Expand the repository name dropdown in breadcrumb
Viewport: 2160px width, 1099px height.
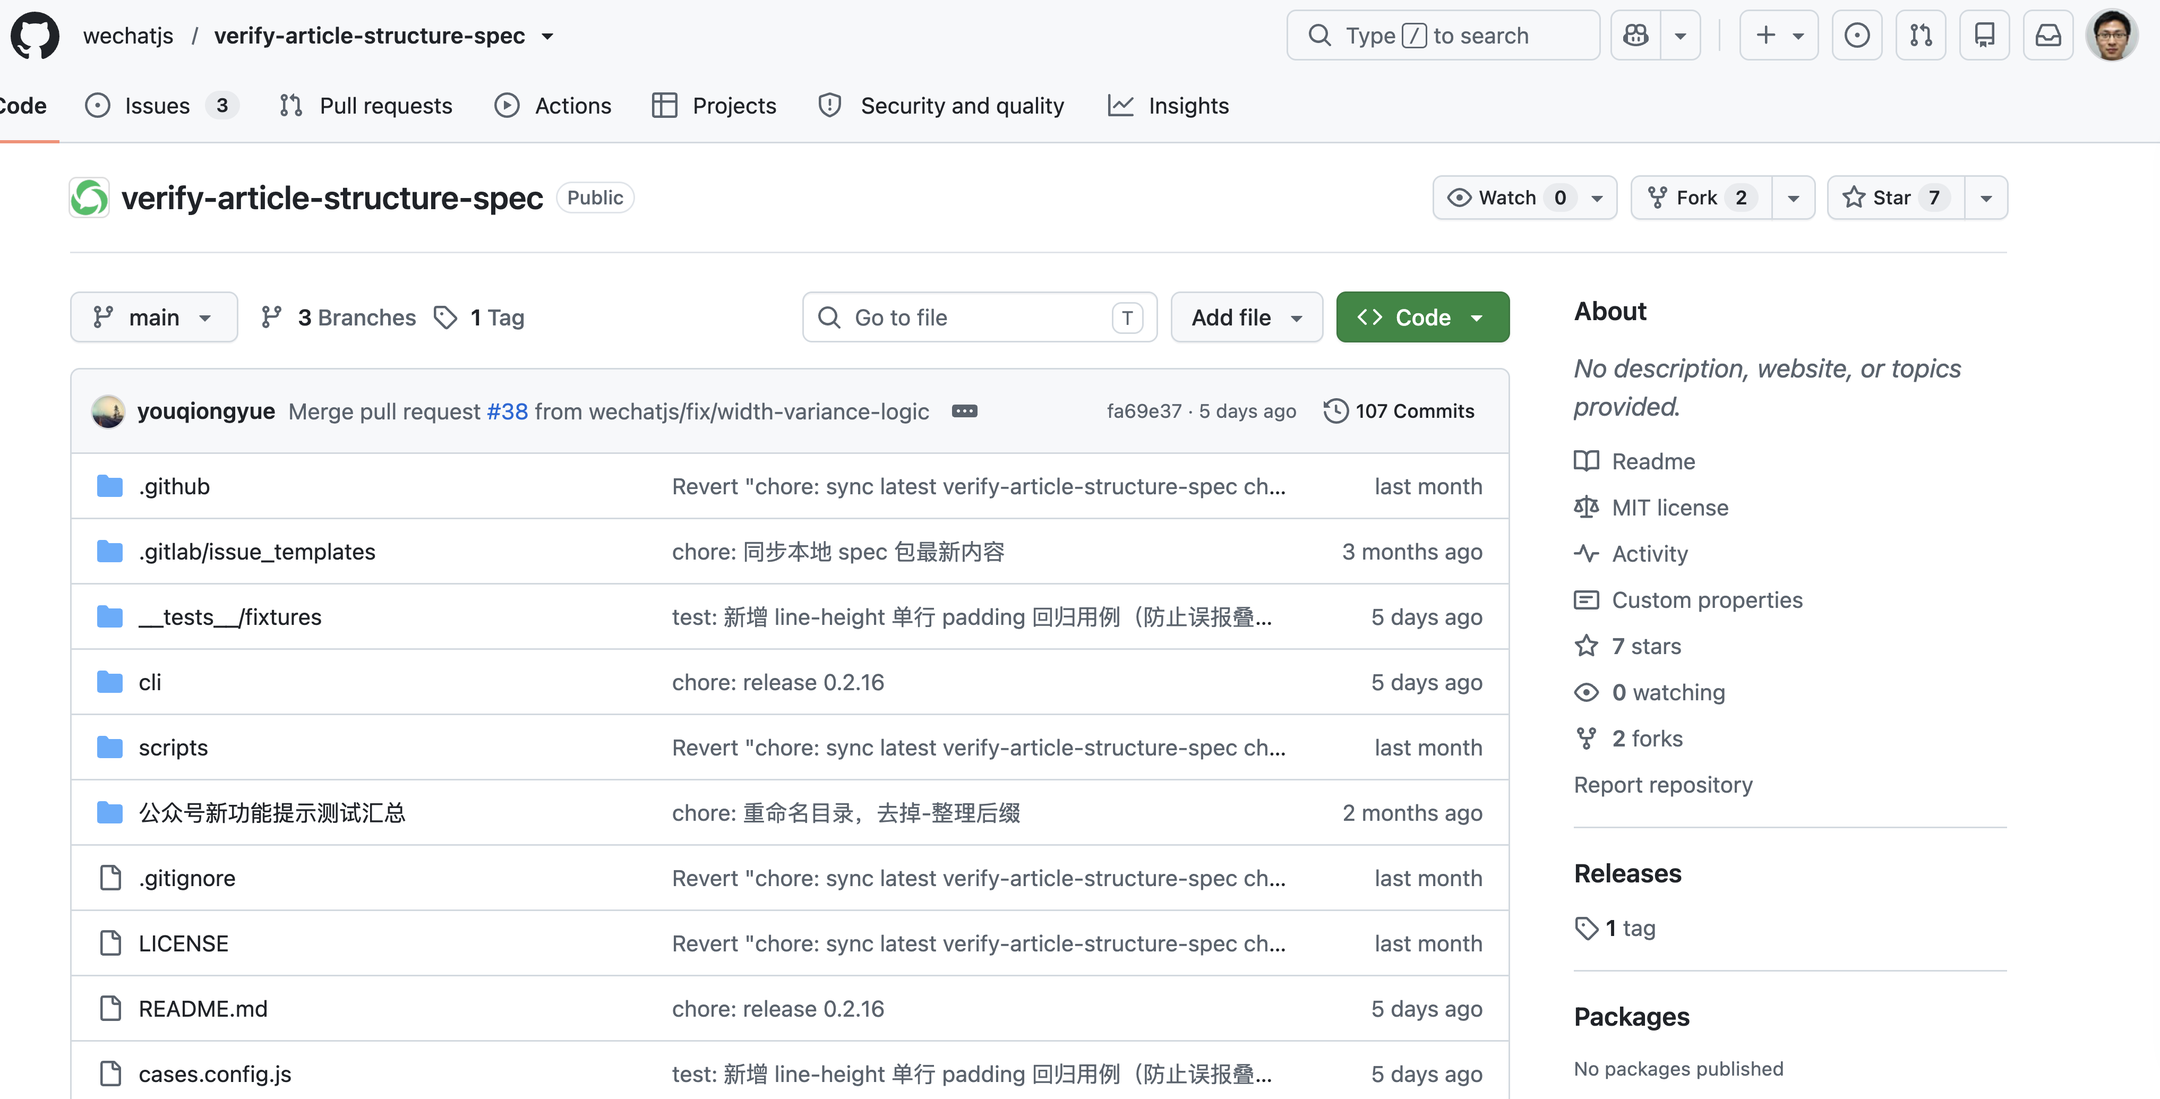[x=547, y=36]
